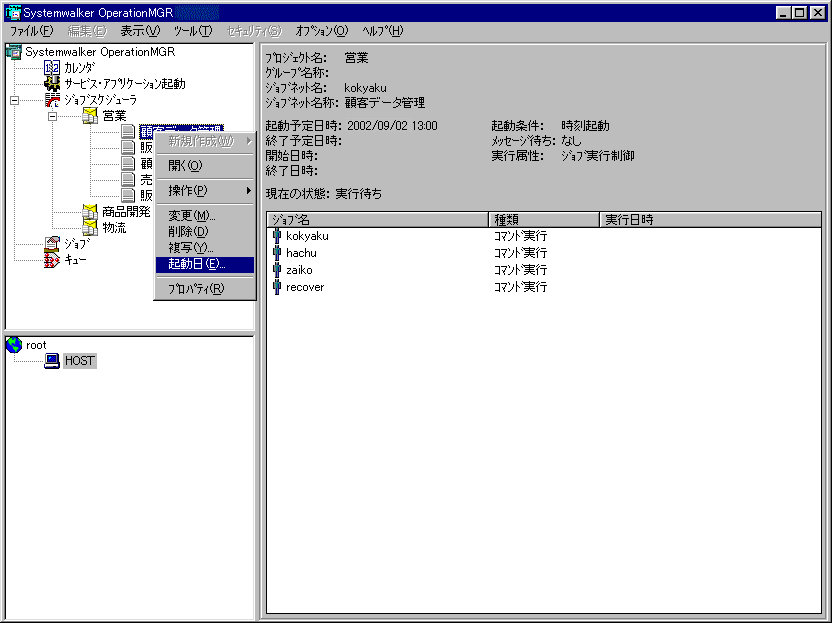Select the キュー tree label

coord(75,259)
